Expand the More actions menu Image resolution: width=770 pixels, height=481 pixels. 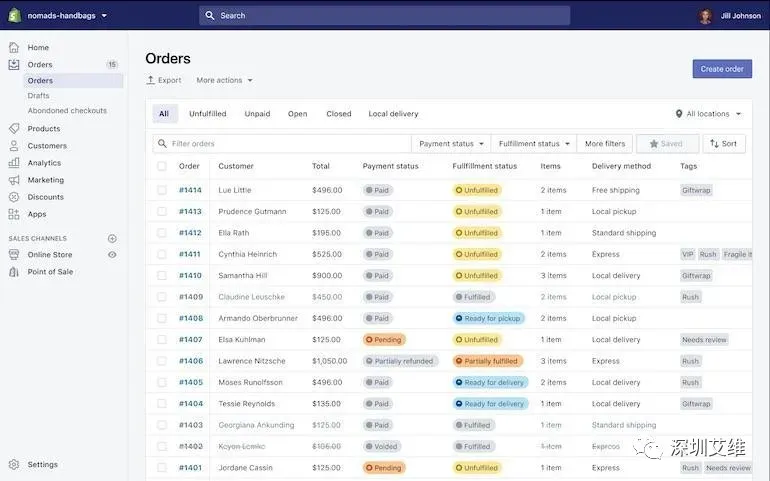[224, 80]
